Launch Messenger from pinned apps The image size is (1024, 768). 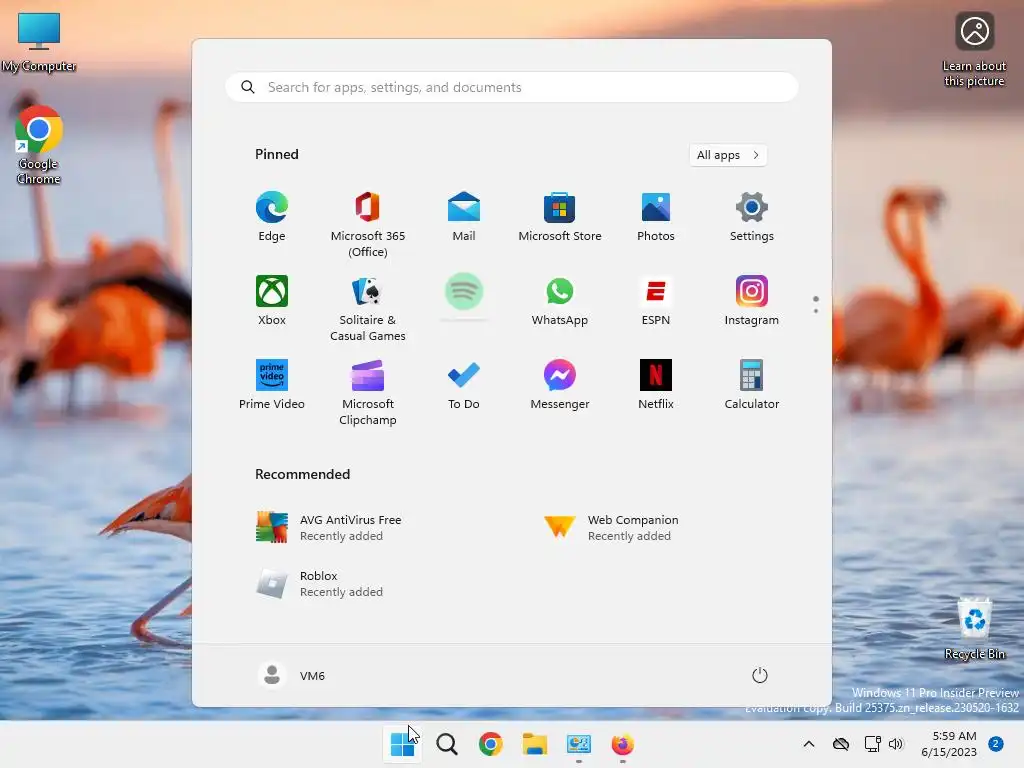[x=560, y=385]
